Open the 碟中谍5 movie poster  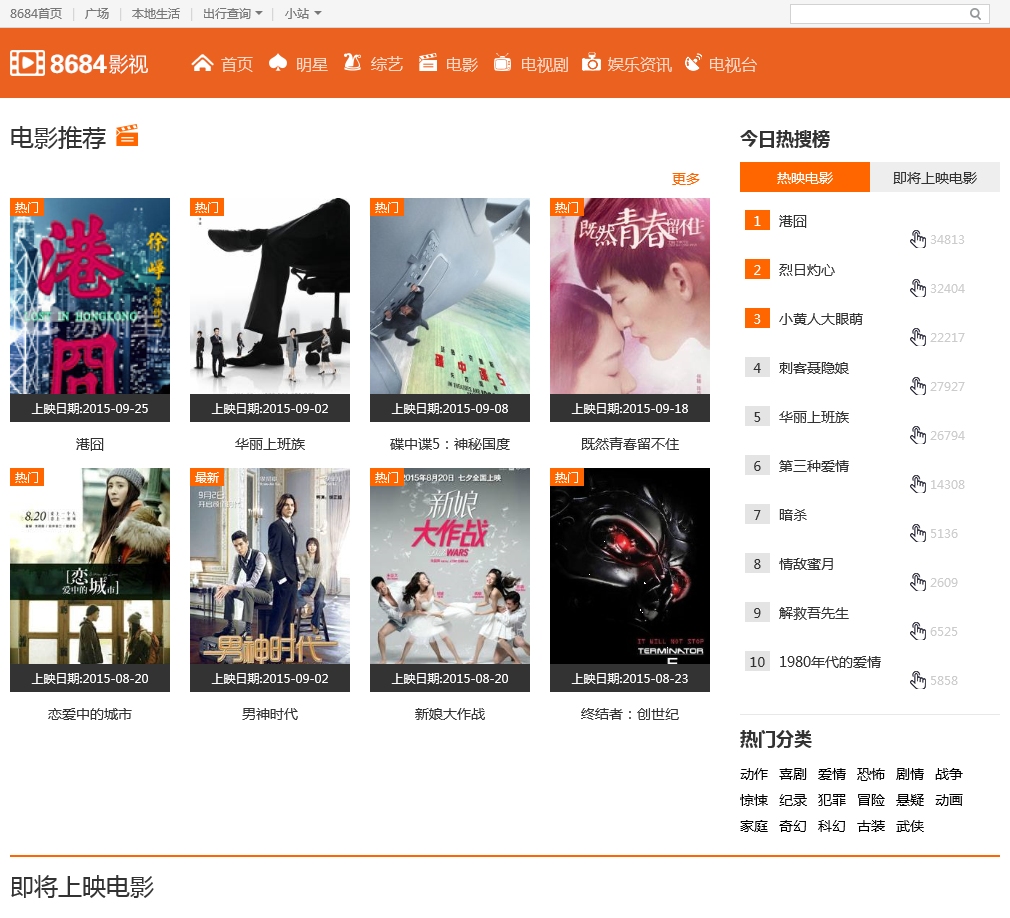(x=450, y=309)
